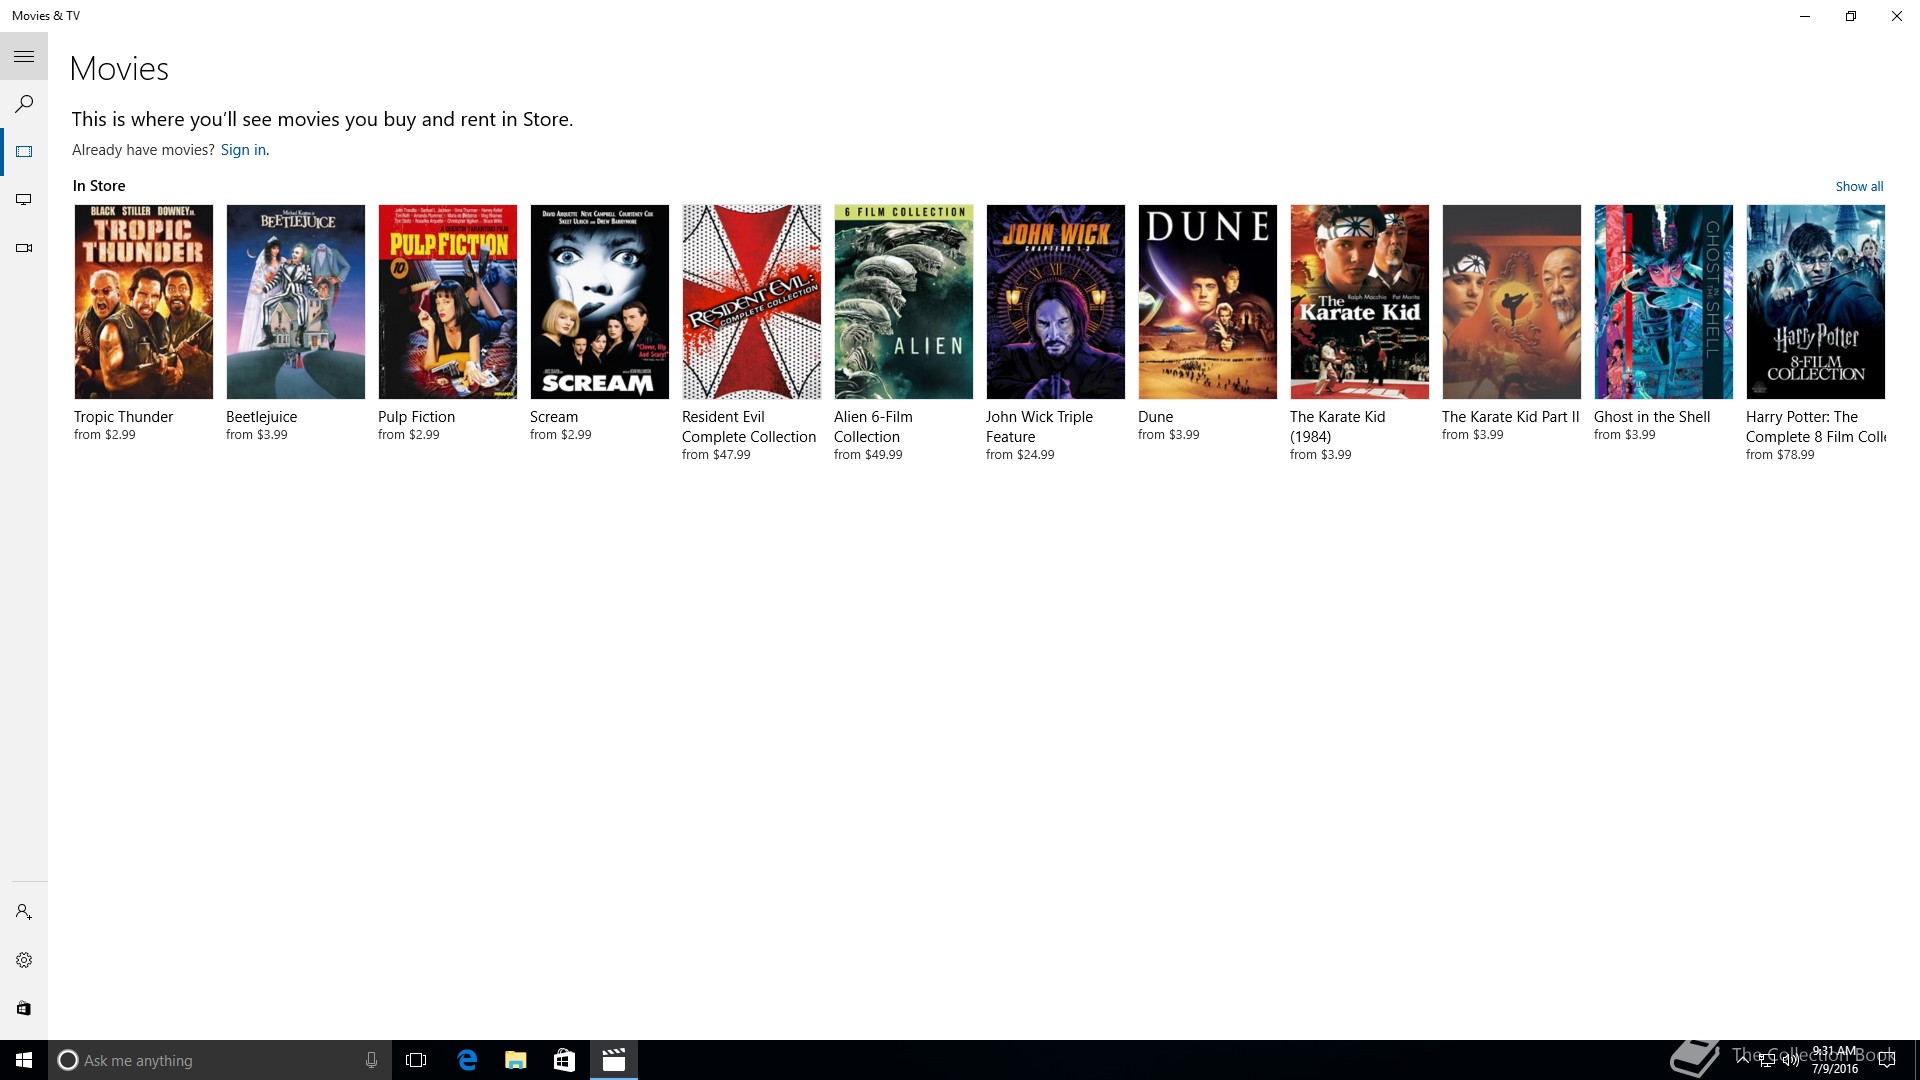Viewport: 1920px width, 1080px height.
Task: Click the 'from $47.99' price text
Action: pos(716,455)
